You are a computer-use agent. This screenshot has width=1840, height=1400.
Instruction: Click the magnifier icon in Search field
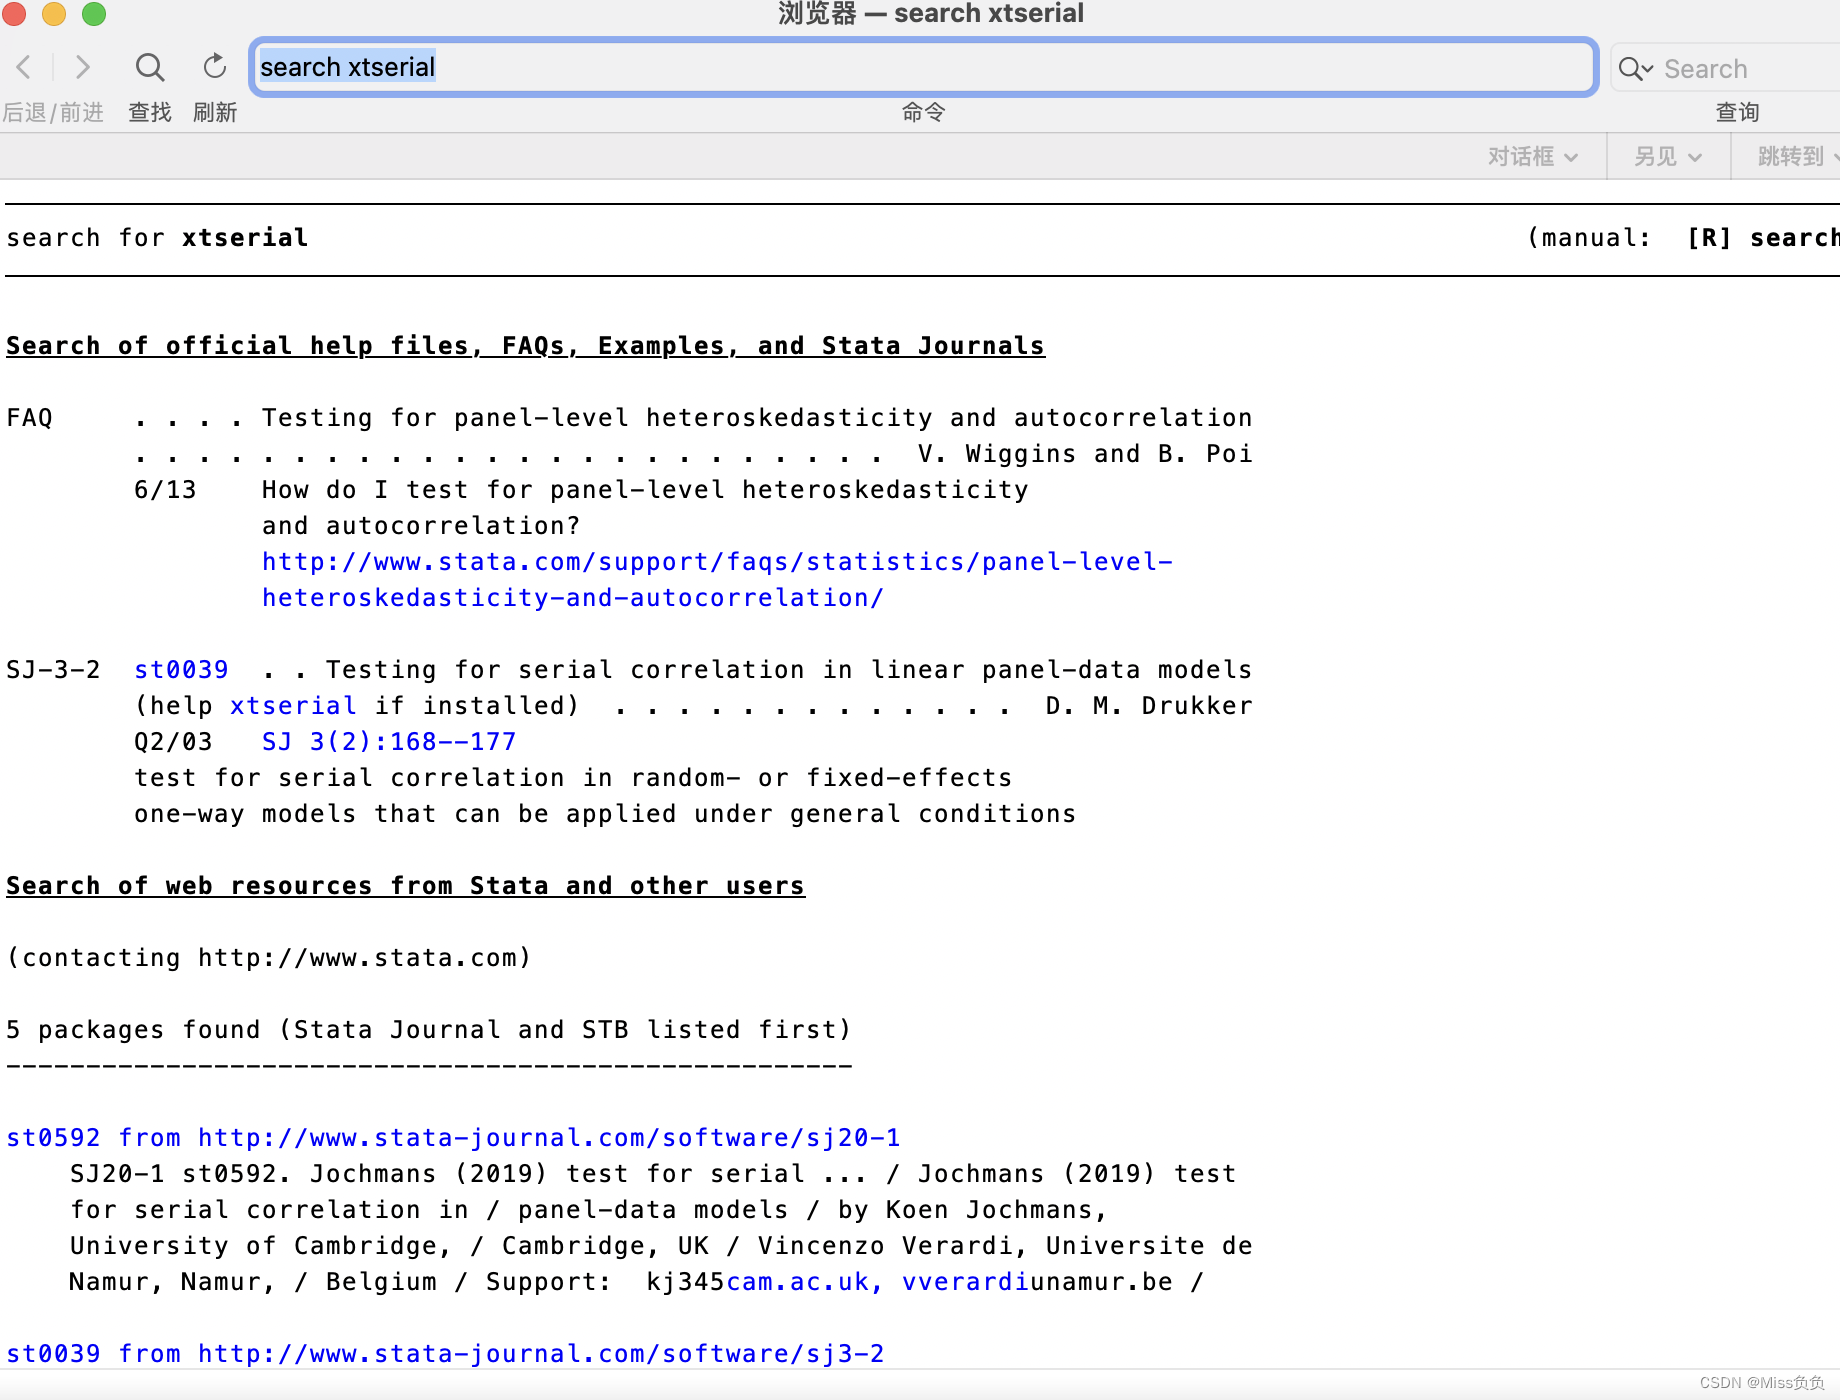(x=1636, y=68)
